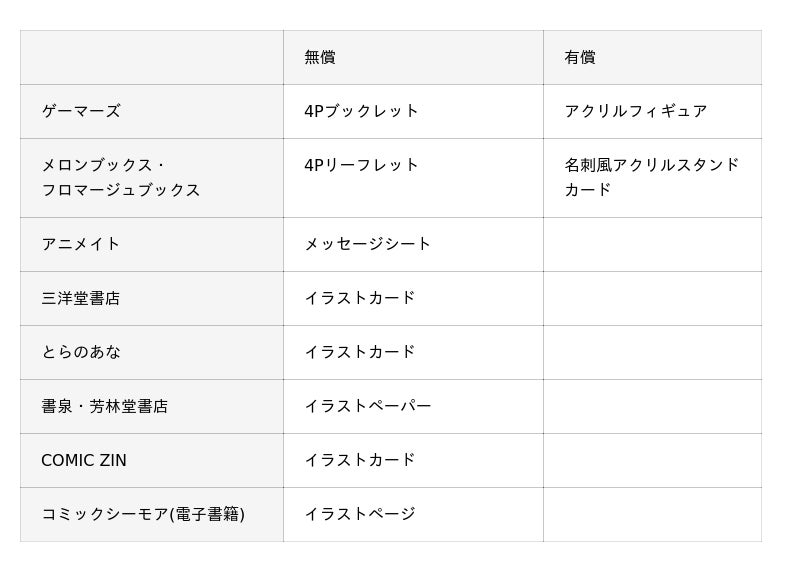The image size is (800, 572).
Task: Select the 三洋堂書店 row label
Action: pos(81,298)
